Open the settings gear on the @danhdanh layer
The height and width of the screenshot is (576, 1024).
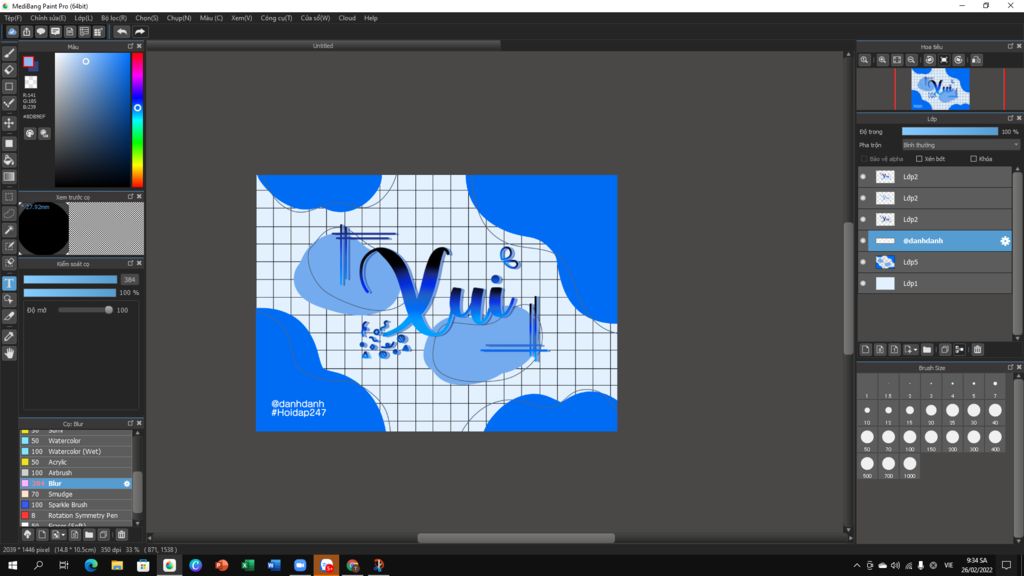click(x=1004, y=241)
